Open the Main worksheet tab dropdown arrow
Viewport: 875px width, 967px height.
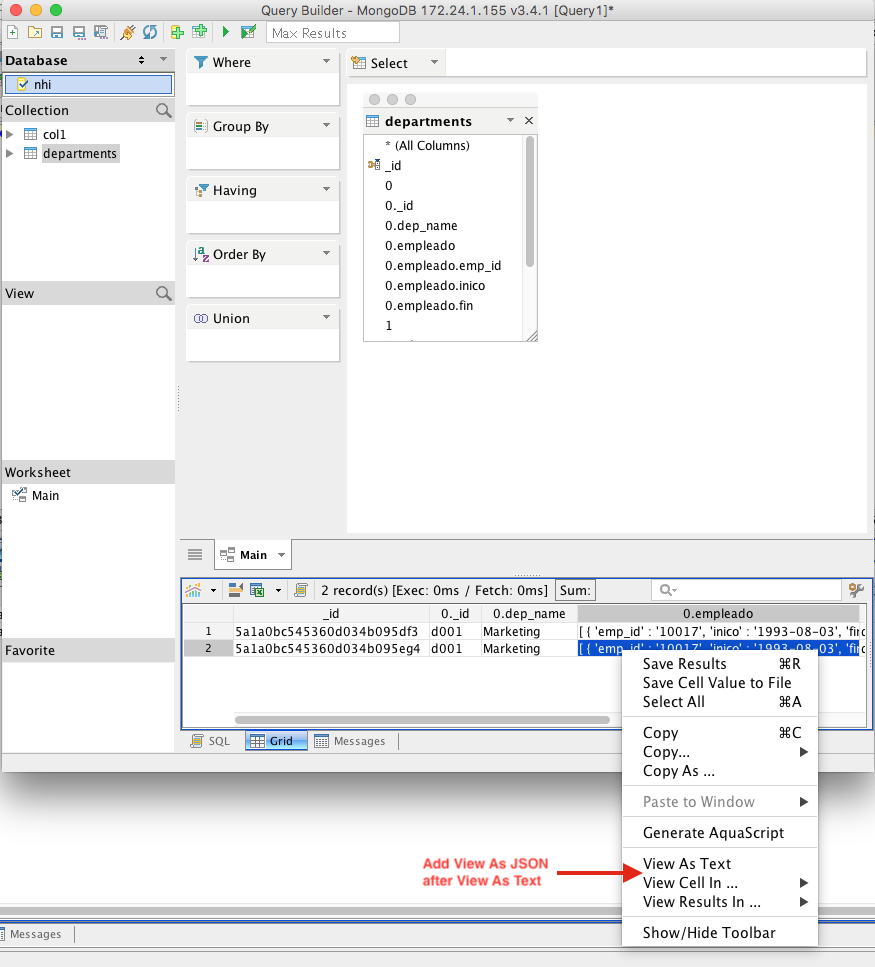pos(281,555)
